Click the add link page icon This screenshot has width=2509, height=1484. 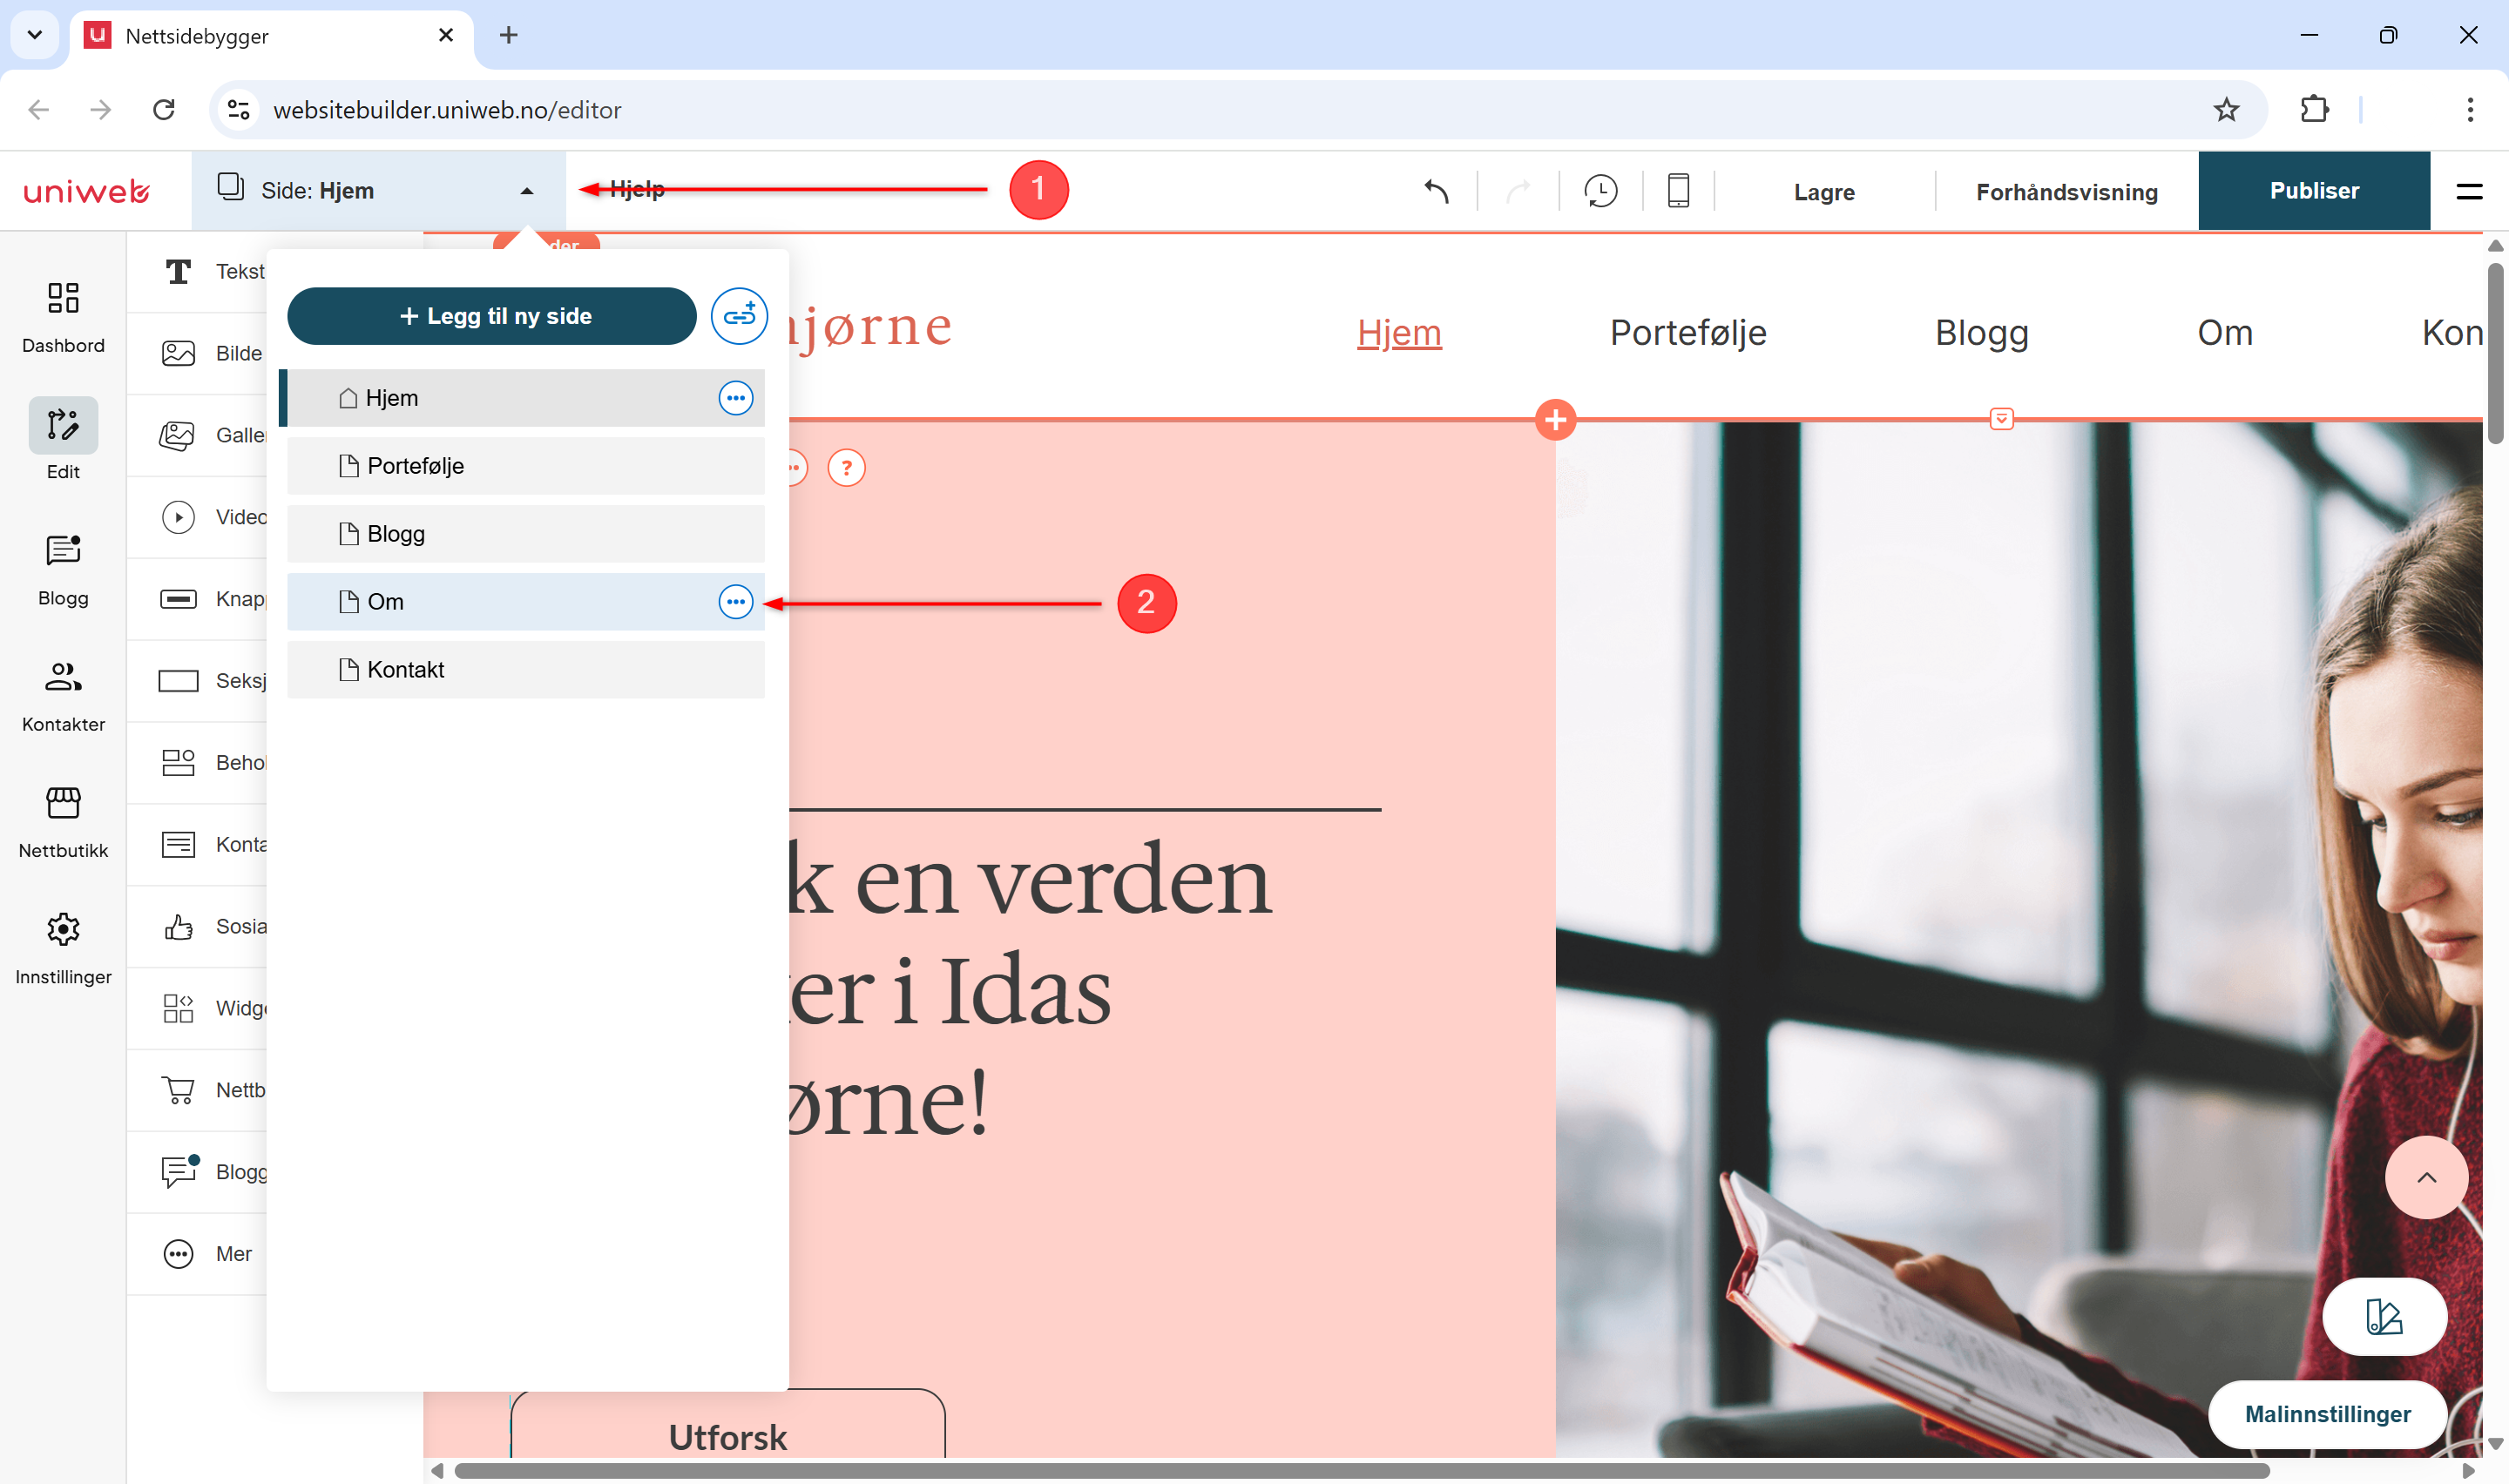[739, 316]
